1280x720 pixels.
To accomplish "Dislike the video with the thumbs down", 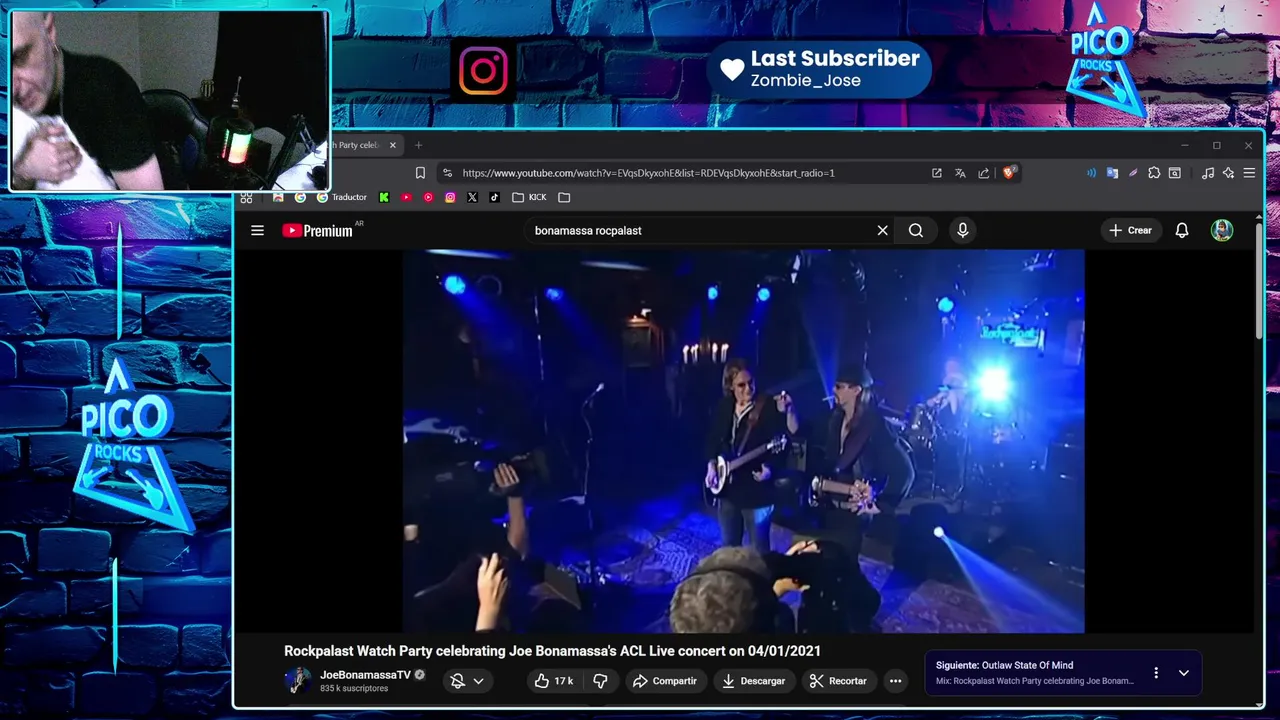I will (x=600, y=681).
